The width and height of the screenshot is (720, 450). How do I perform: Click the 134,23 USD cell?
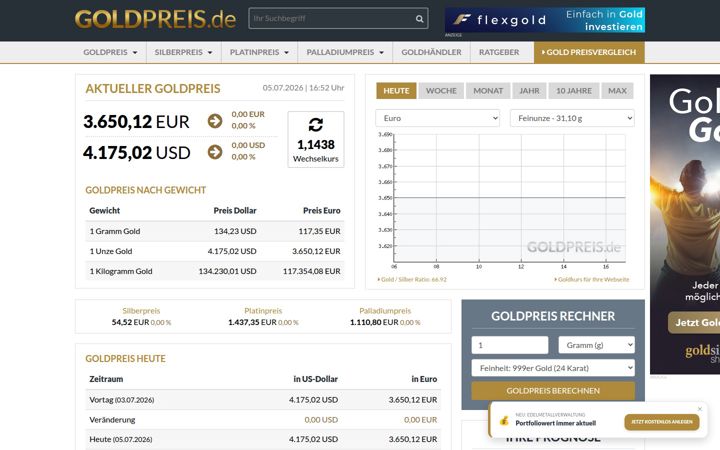click(235, 231)
